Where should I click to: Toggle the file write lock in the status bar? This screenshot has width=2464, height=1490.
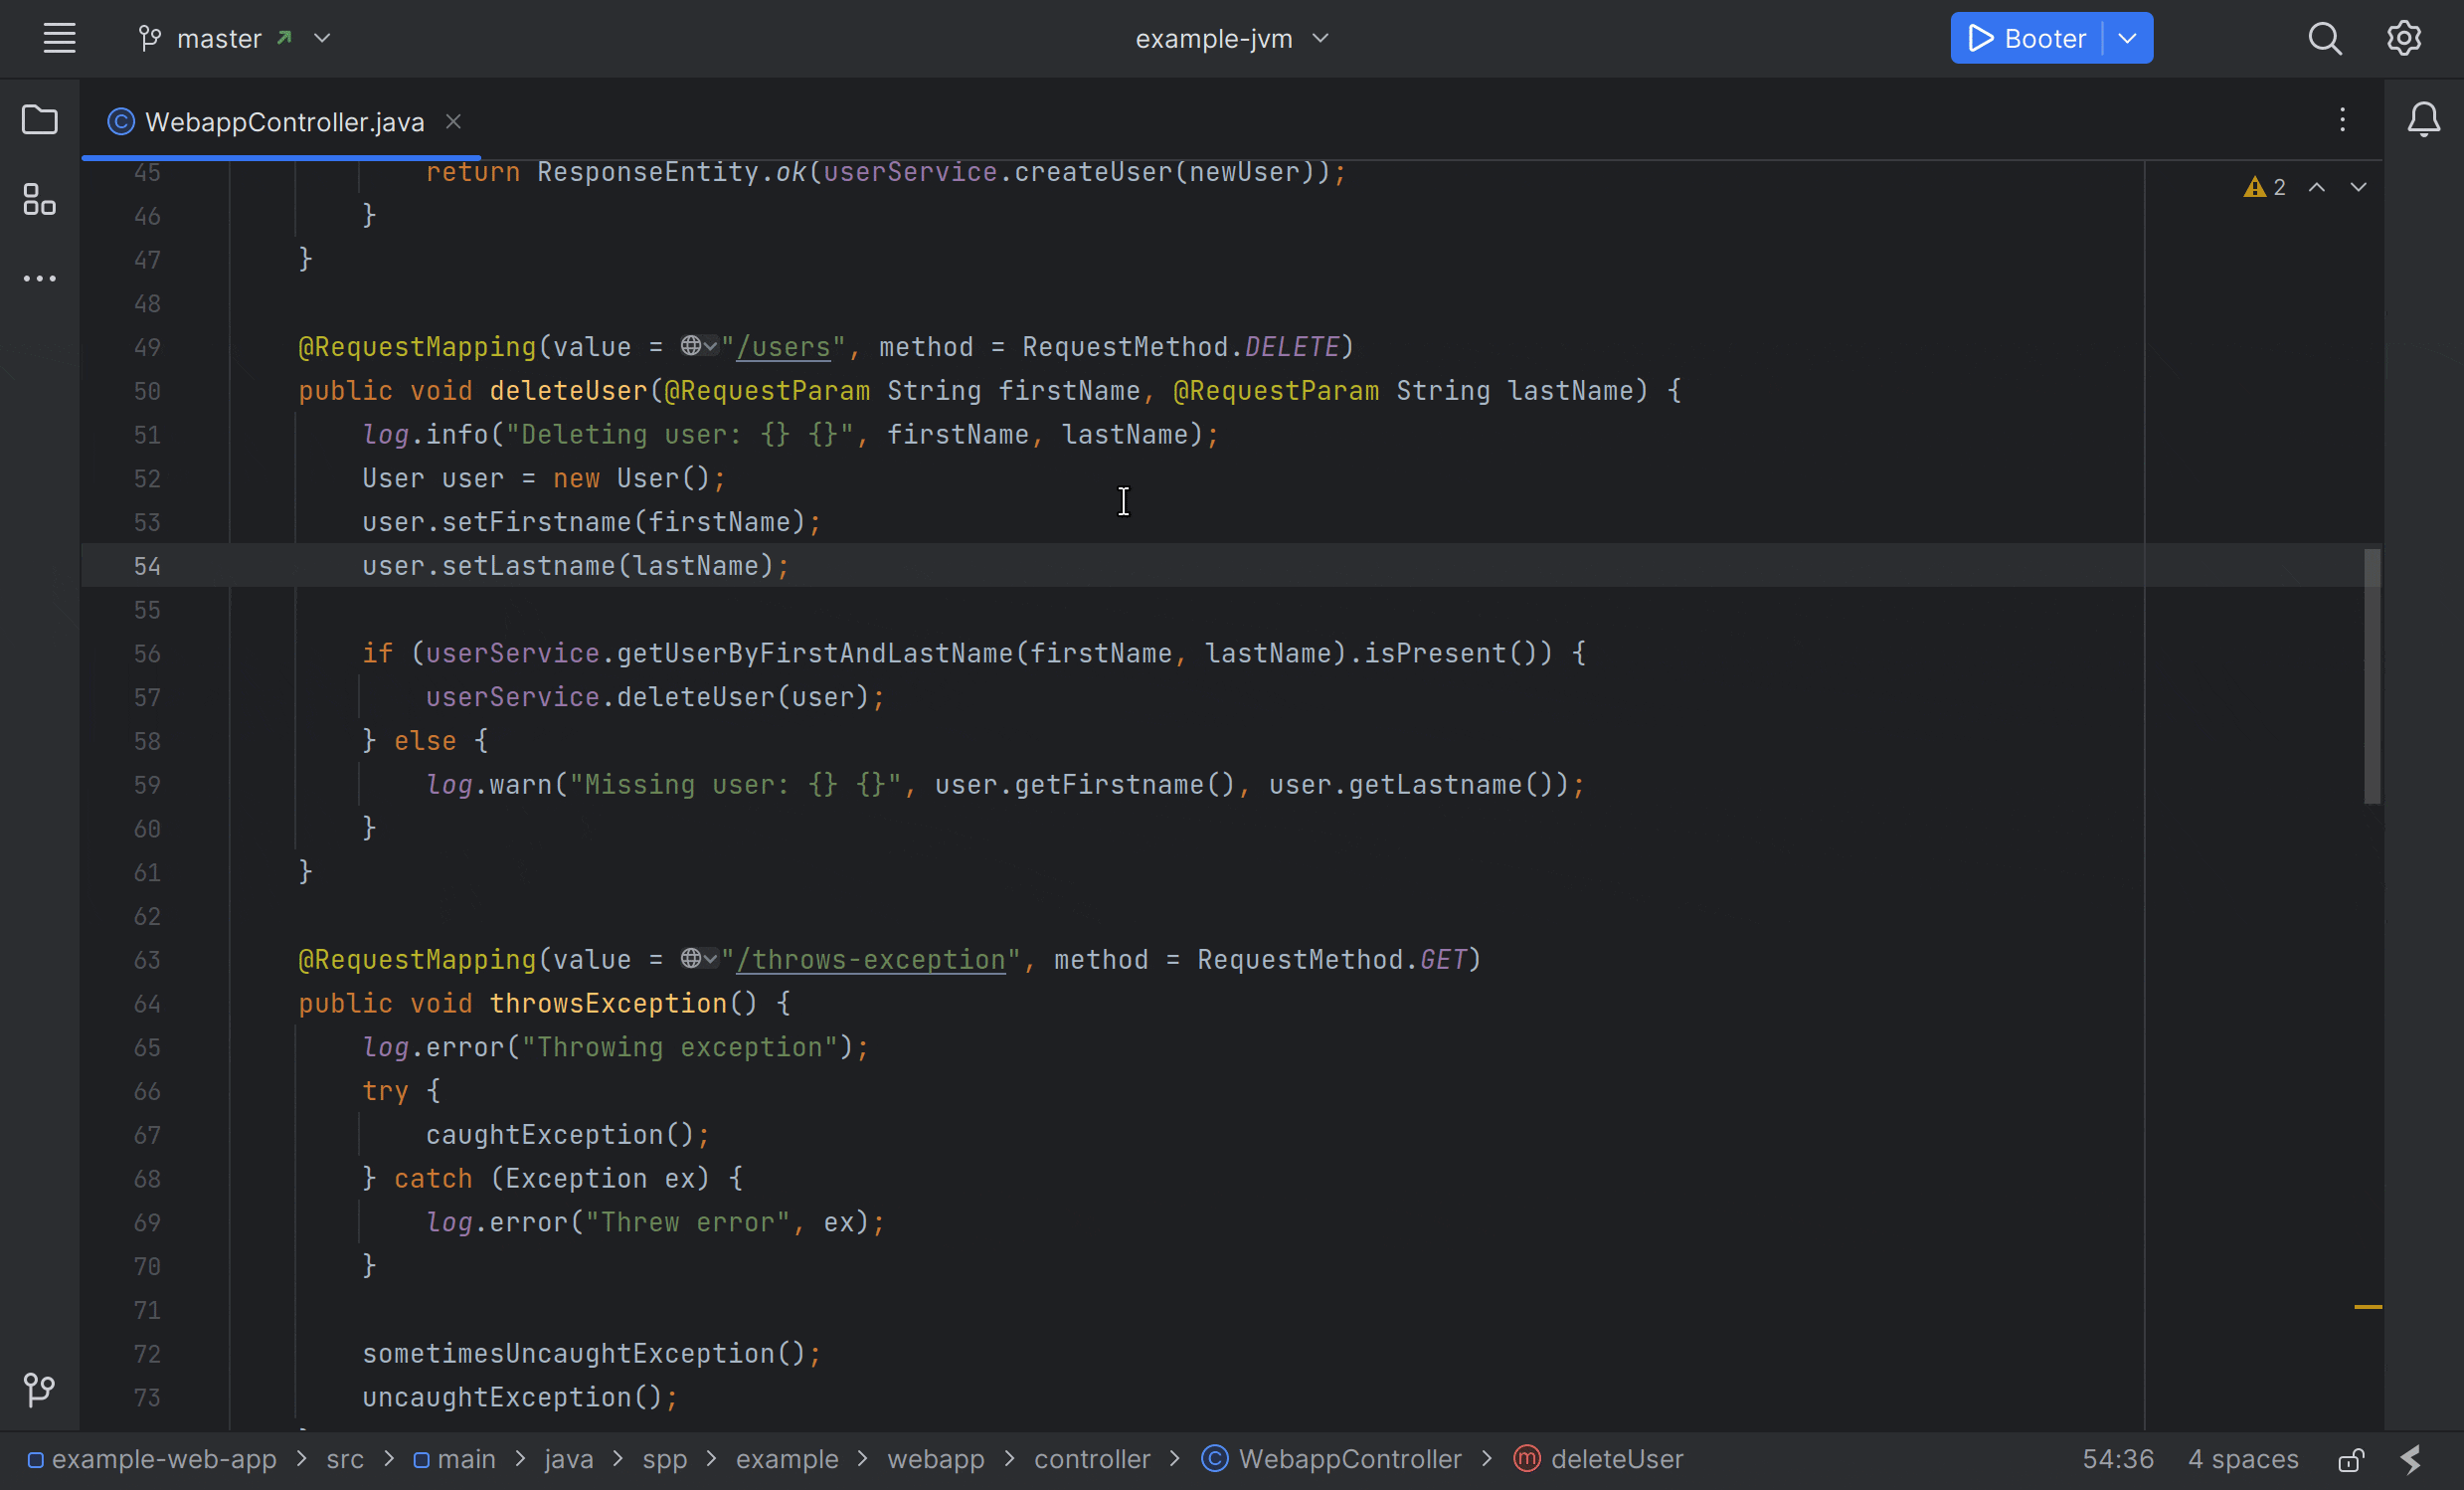pos(2350,1459)
